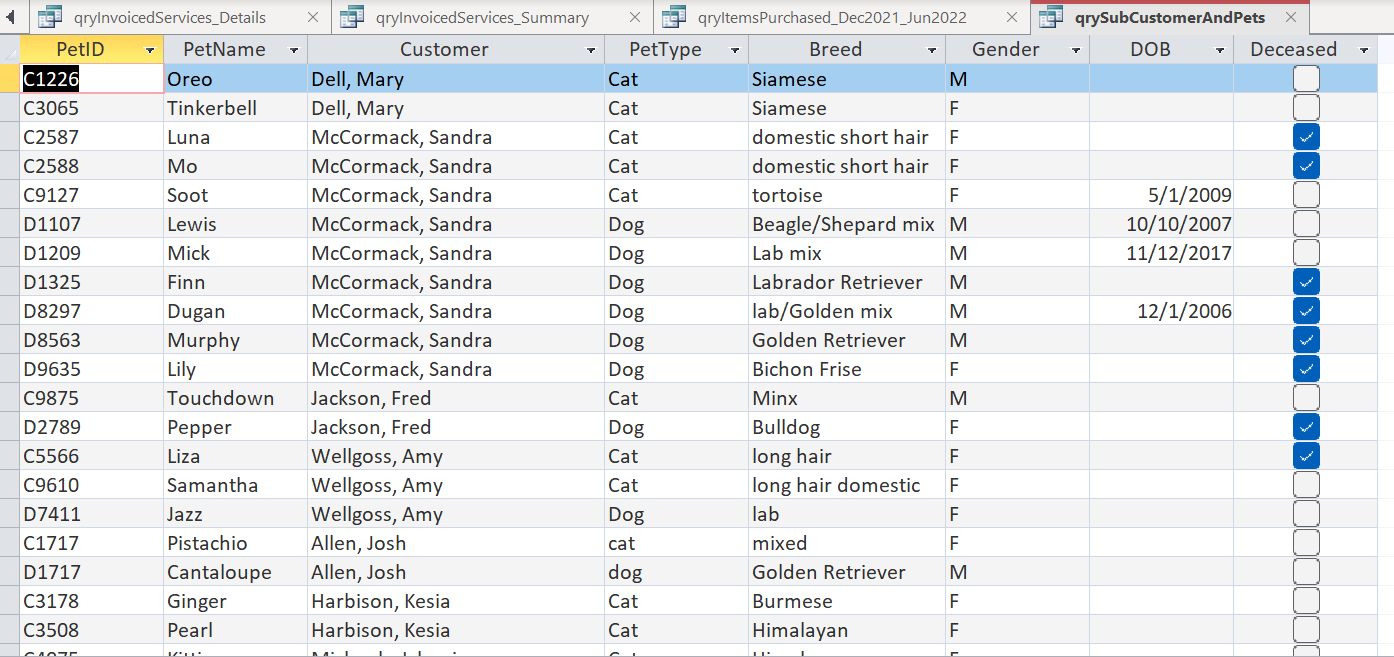1394x657 pixels.
Task: Click the select-all corner above the row selectors
Action: pyautogui.click(x=9, y=49)
